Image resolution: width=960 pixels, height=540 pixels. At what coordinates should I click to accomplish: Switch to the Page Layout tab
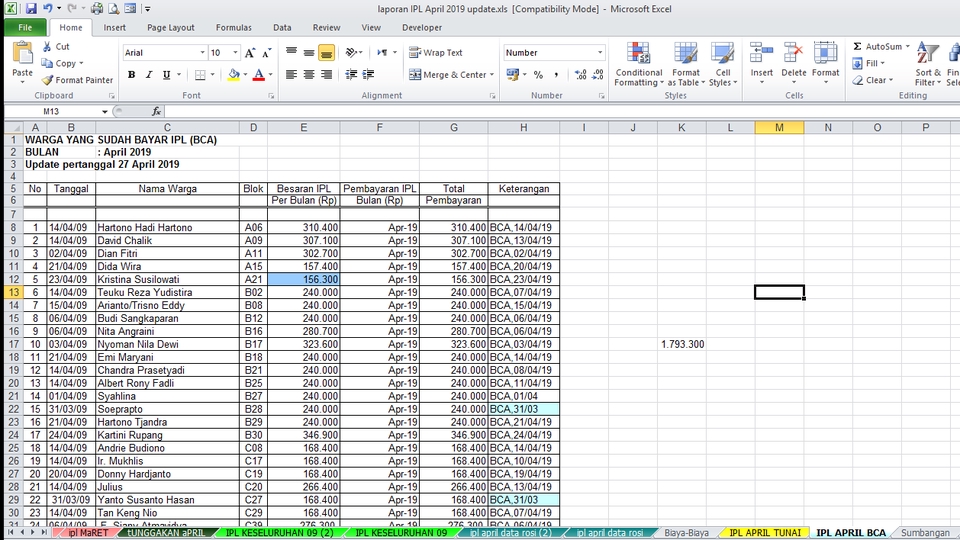[x=171, y=28]
